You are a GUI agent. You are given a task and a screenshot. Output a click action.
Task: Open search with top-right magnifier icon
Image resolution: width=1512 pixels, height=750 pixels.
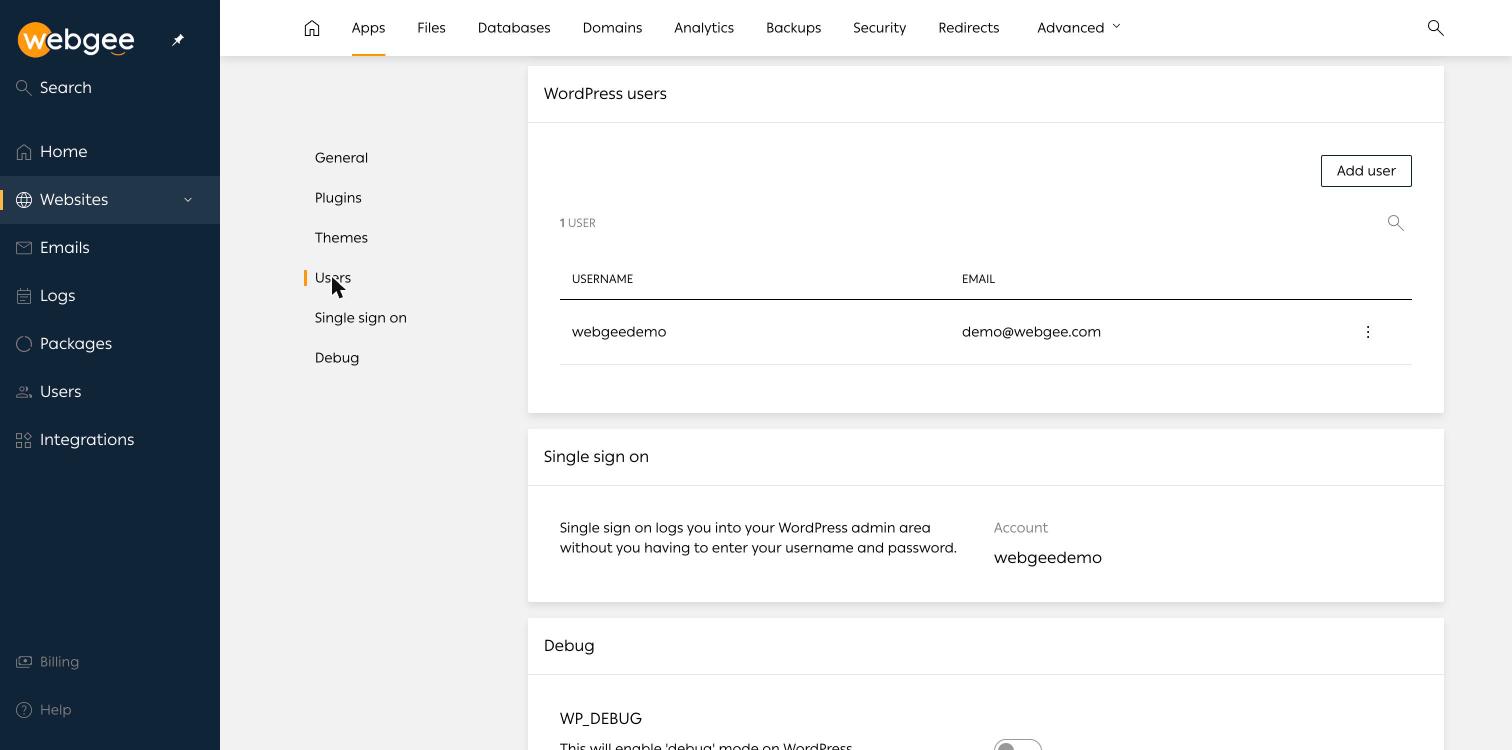pyautogui.click(x=1435, y=28)
